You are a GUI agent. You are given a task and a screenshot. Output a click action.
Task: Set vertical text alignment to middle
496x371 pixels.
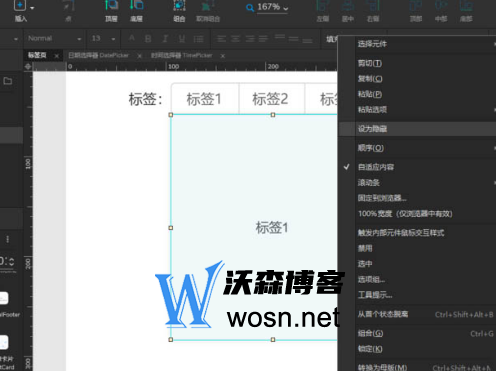(294, 39)
